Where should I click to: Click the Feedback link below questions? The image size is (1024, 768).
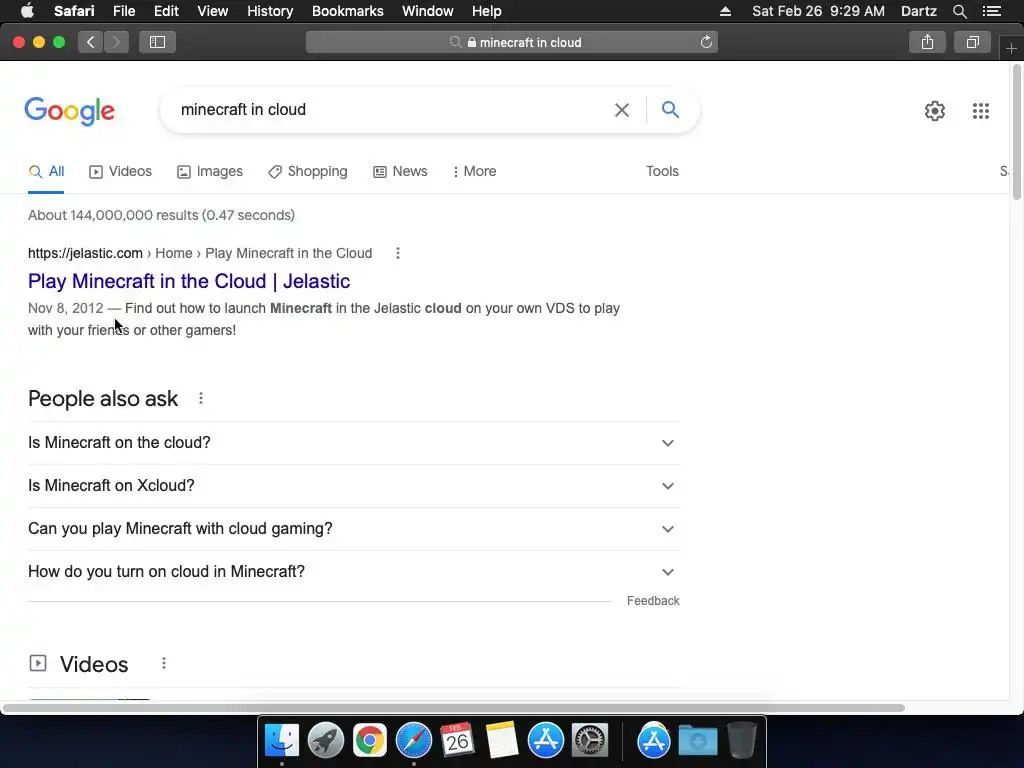point(653,601)
